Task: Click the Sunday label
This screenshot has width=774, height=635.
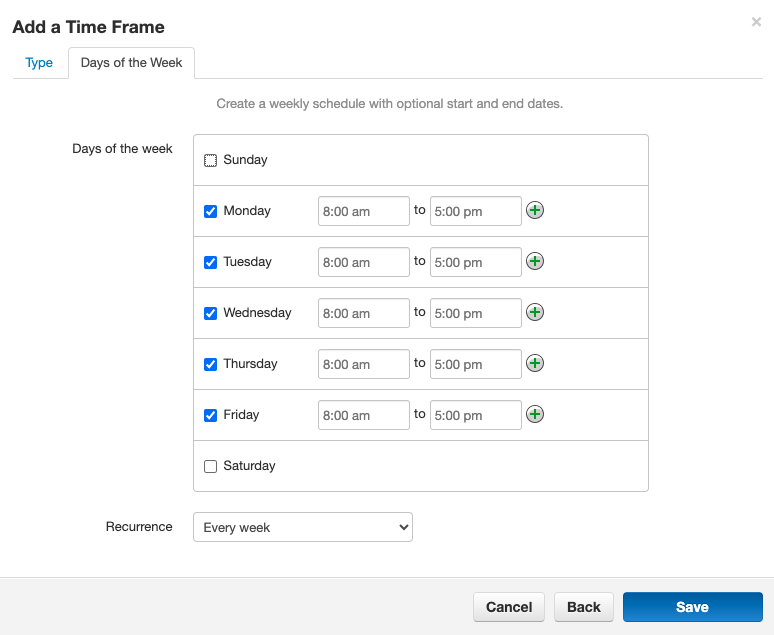Action: click(x=245, y=160)
